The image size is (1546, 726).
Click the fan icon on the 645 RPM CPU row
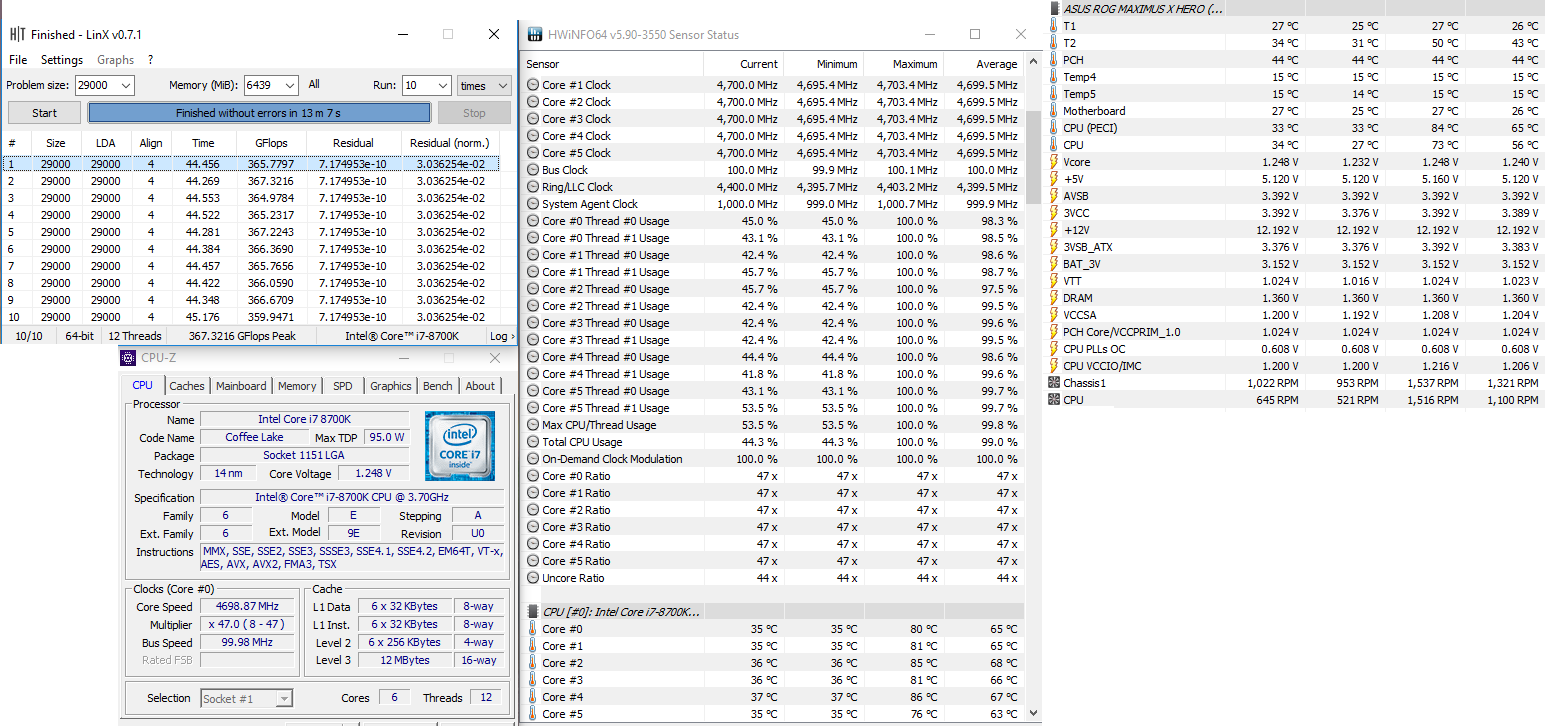1053,400
